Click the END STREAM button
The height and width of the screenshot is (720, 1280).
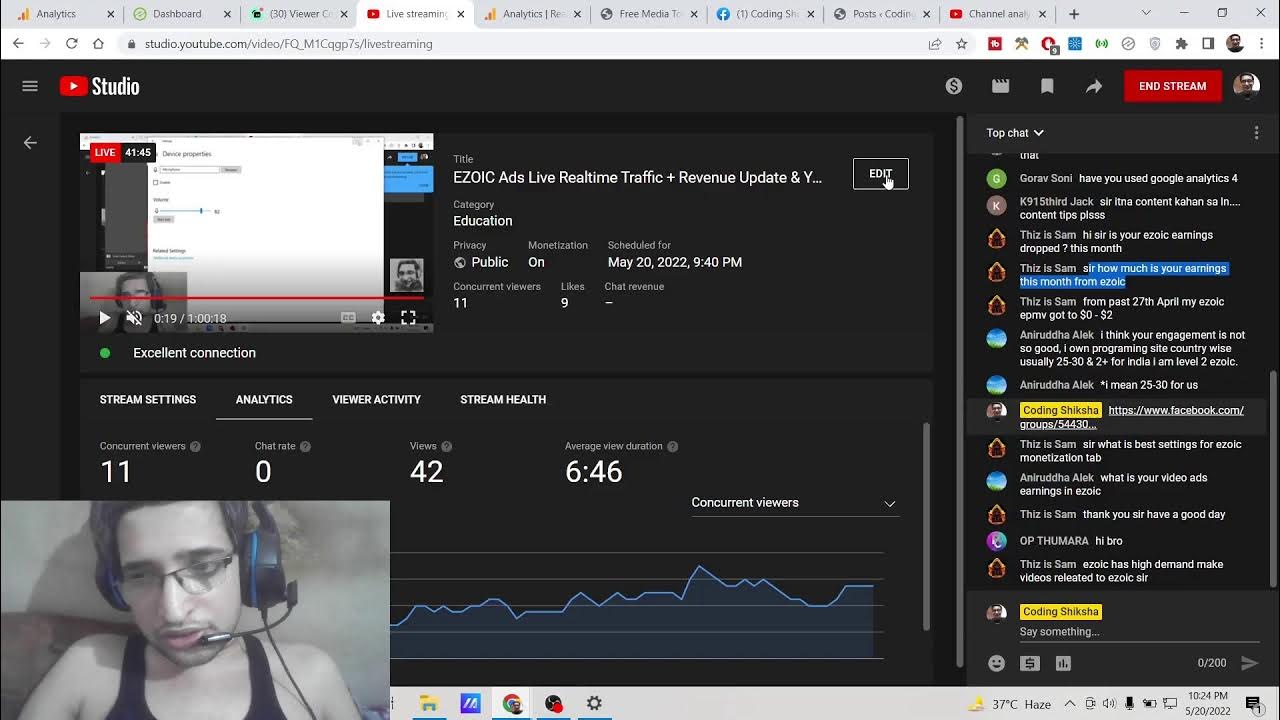coord(1172,86)
